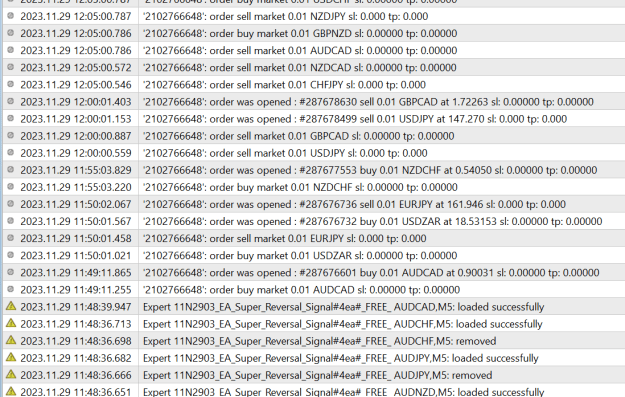Click the warning icon on the AUDJPY,M5 loaded successfully row
Viewport: 625px width, 397px height.
[11, 358]
